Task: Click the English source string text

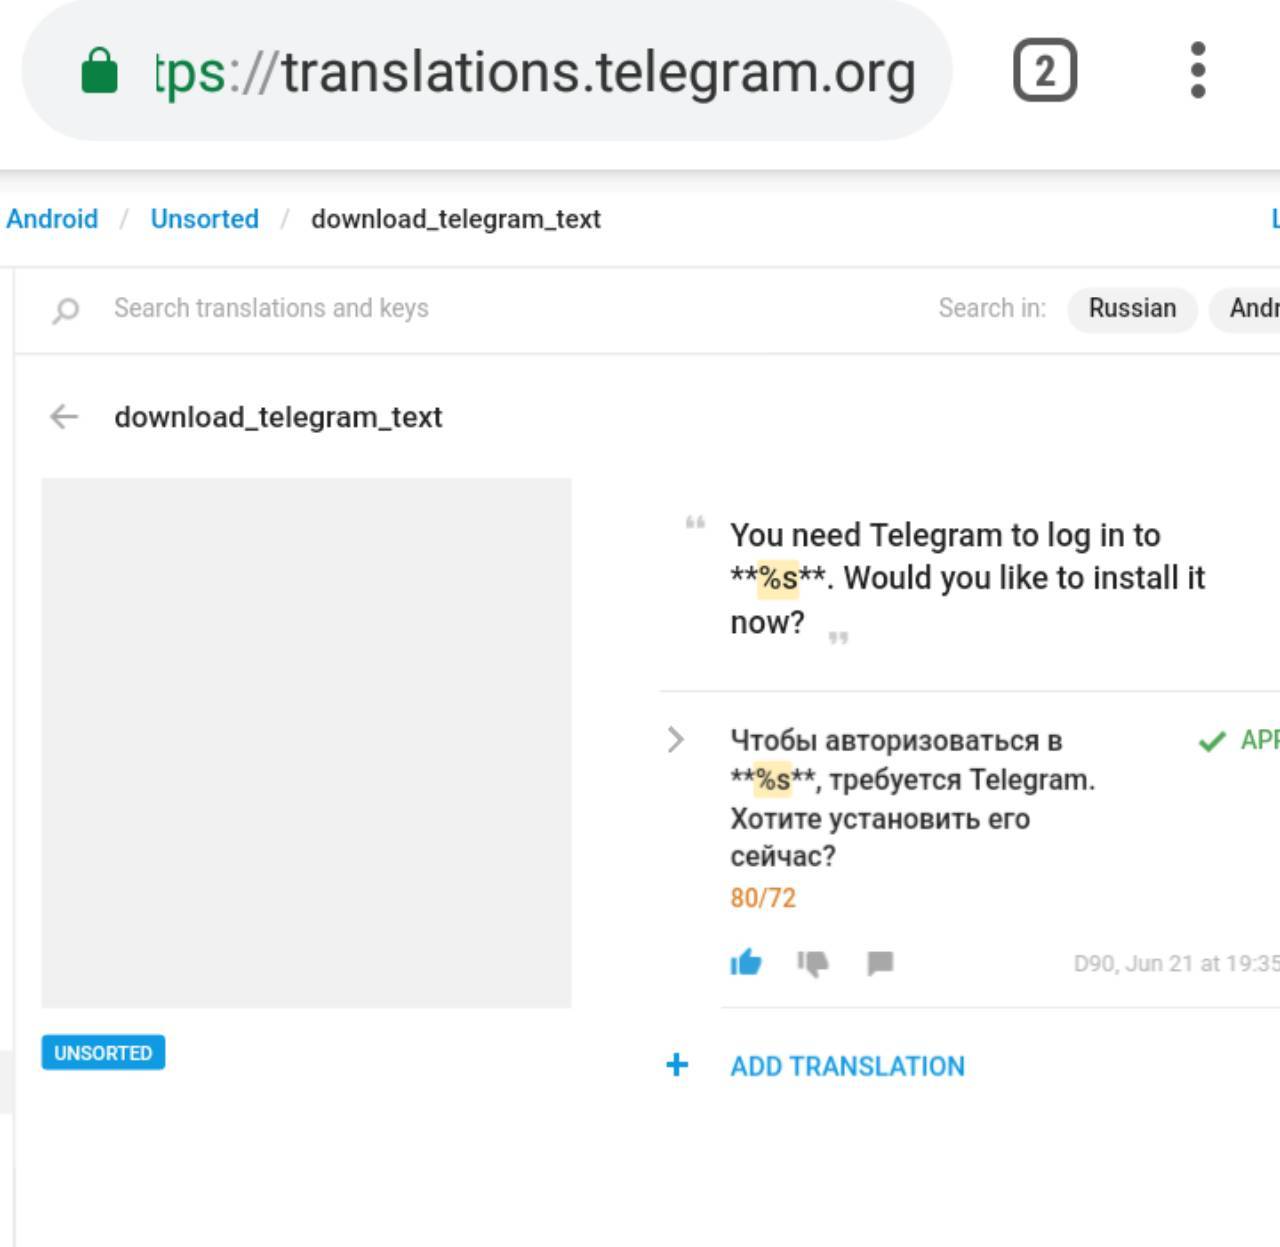Action: 965,578
